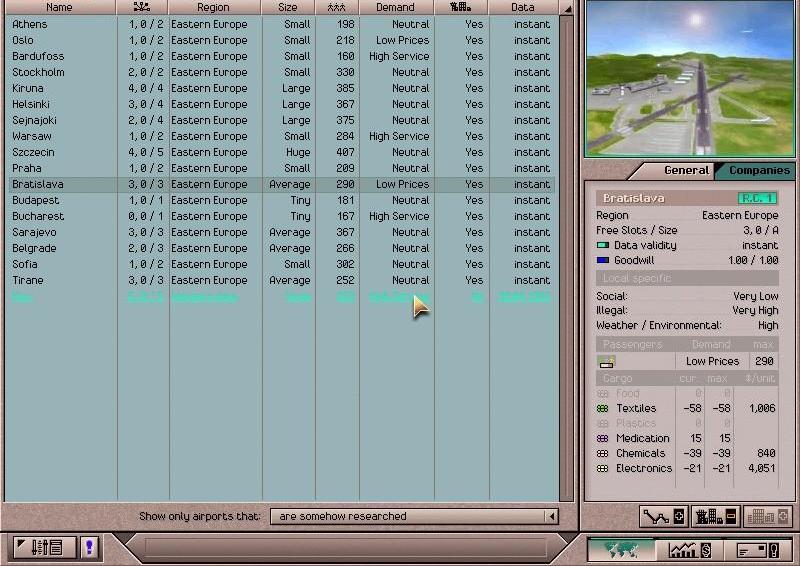Click the buildings icon with minus sign
The image size is (800, 566).
pyautogui.click(x=714, y=516)
